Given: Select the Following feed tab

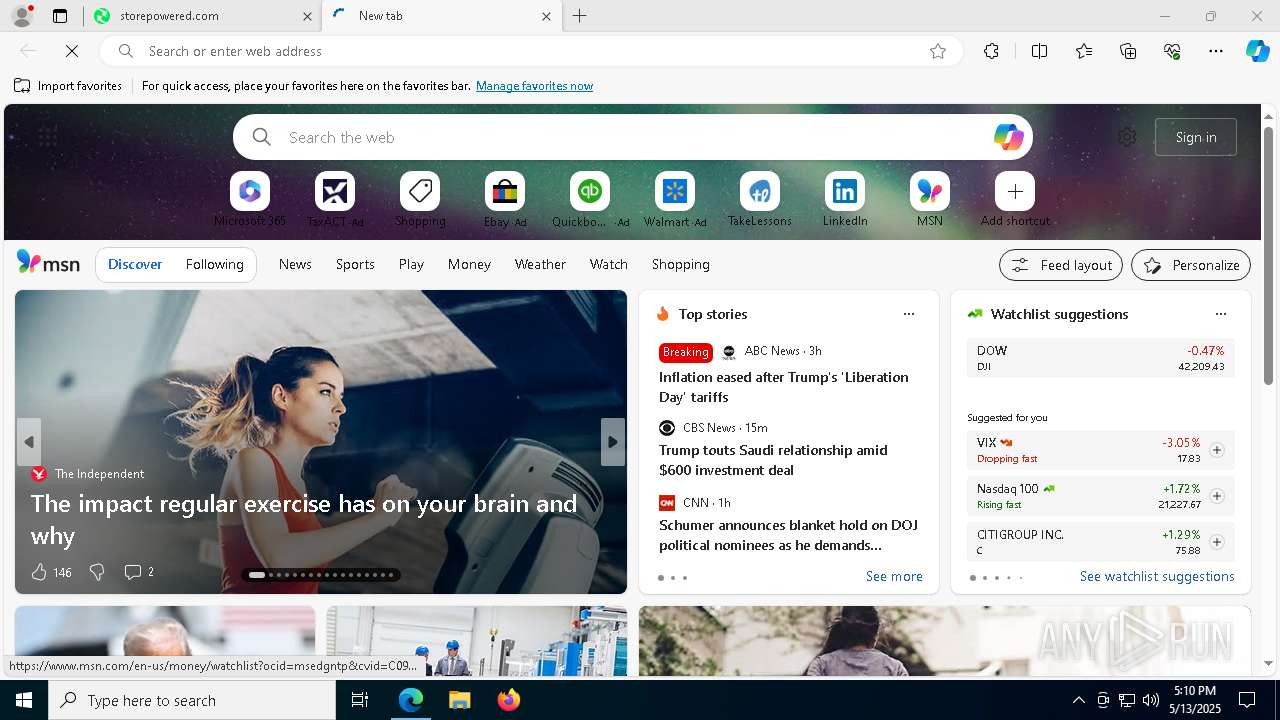Looking at the screenshot, I should click(215, 264).
